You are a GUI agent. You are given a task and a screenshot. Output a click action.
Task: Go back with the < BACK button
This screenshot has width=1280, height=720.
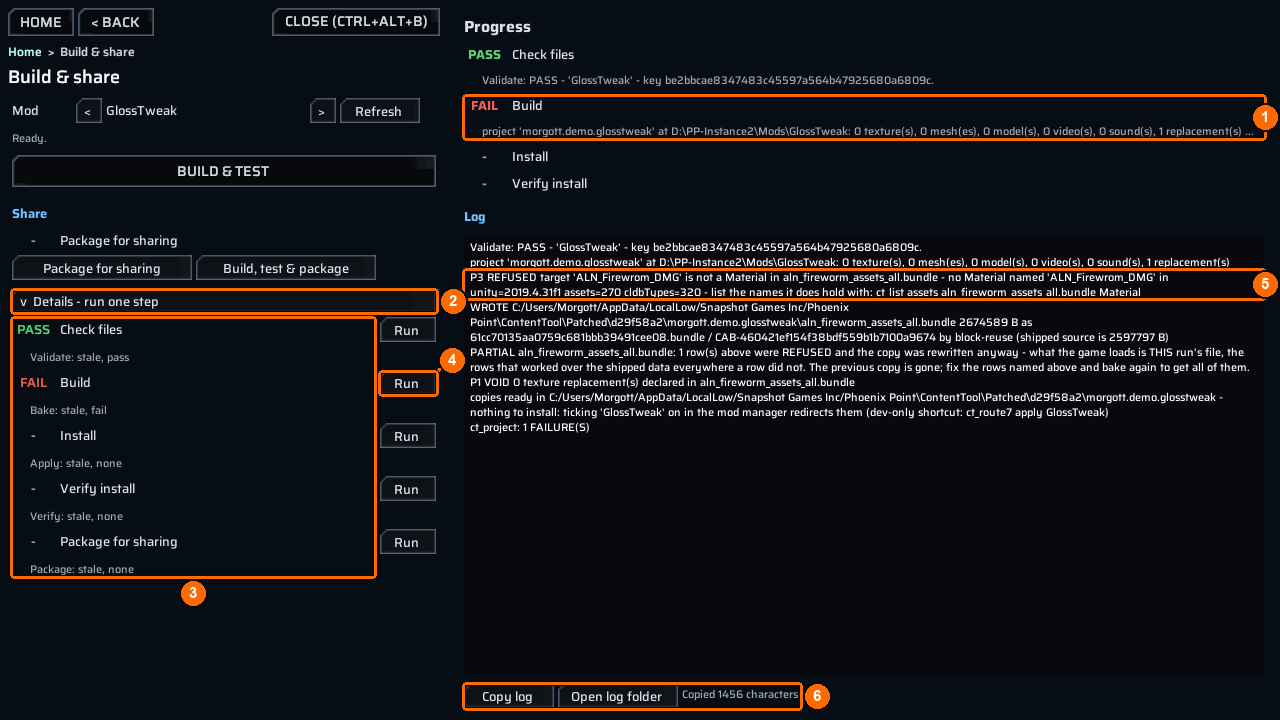(x=116, y=22)
